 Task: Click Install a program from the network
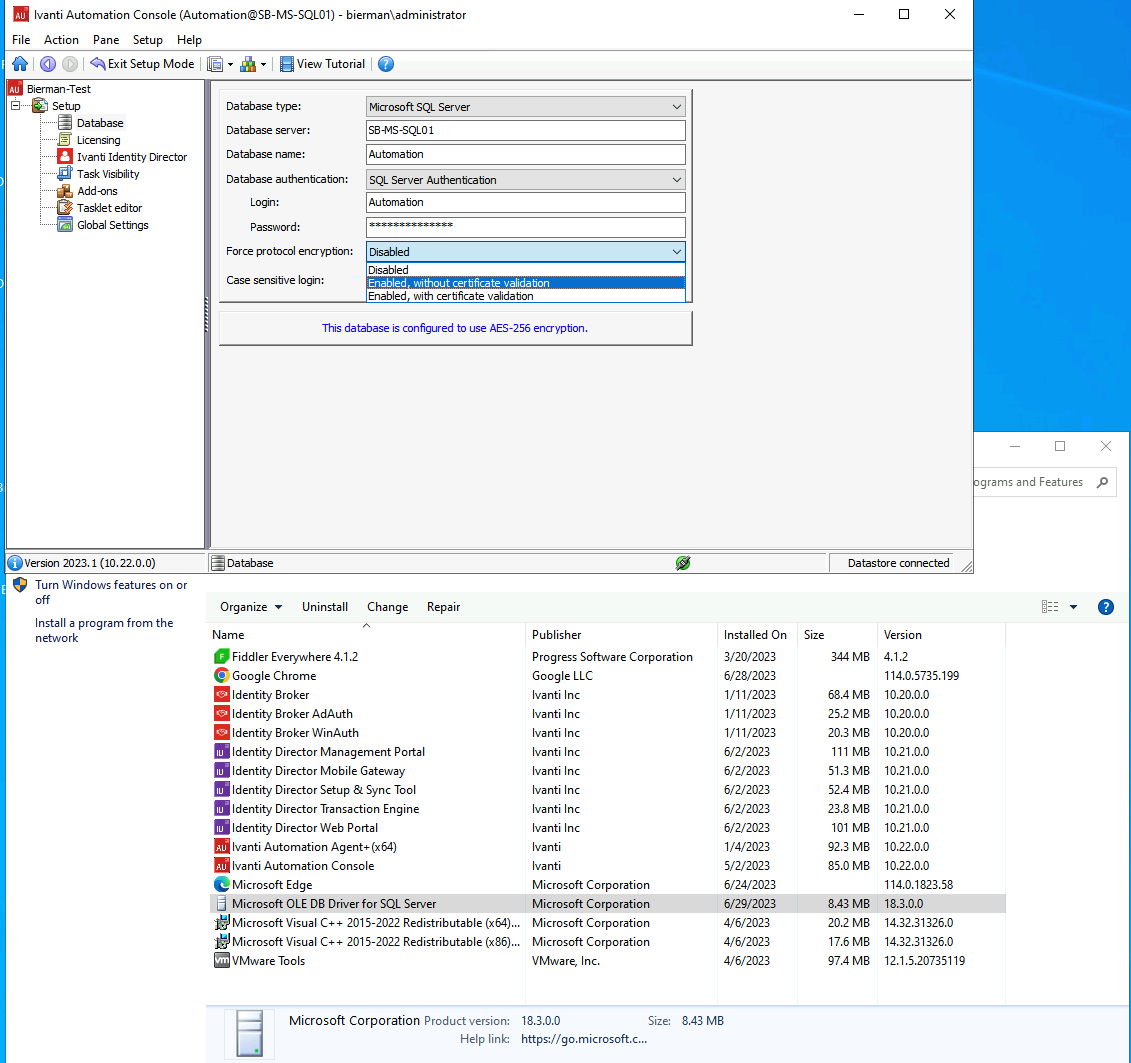(104, 630)
